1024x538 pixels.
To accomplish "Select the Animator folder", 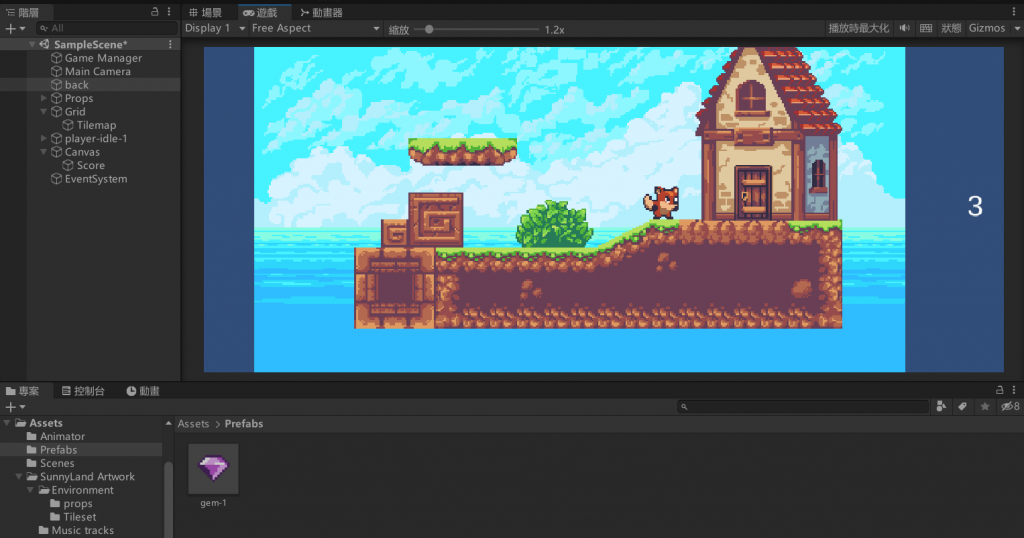I will pos(62,437).
